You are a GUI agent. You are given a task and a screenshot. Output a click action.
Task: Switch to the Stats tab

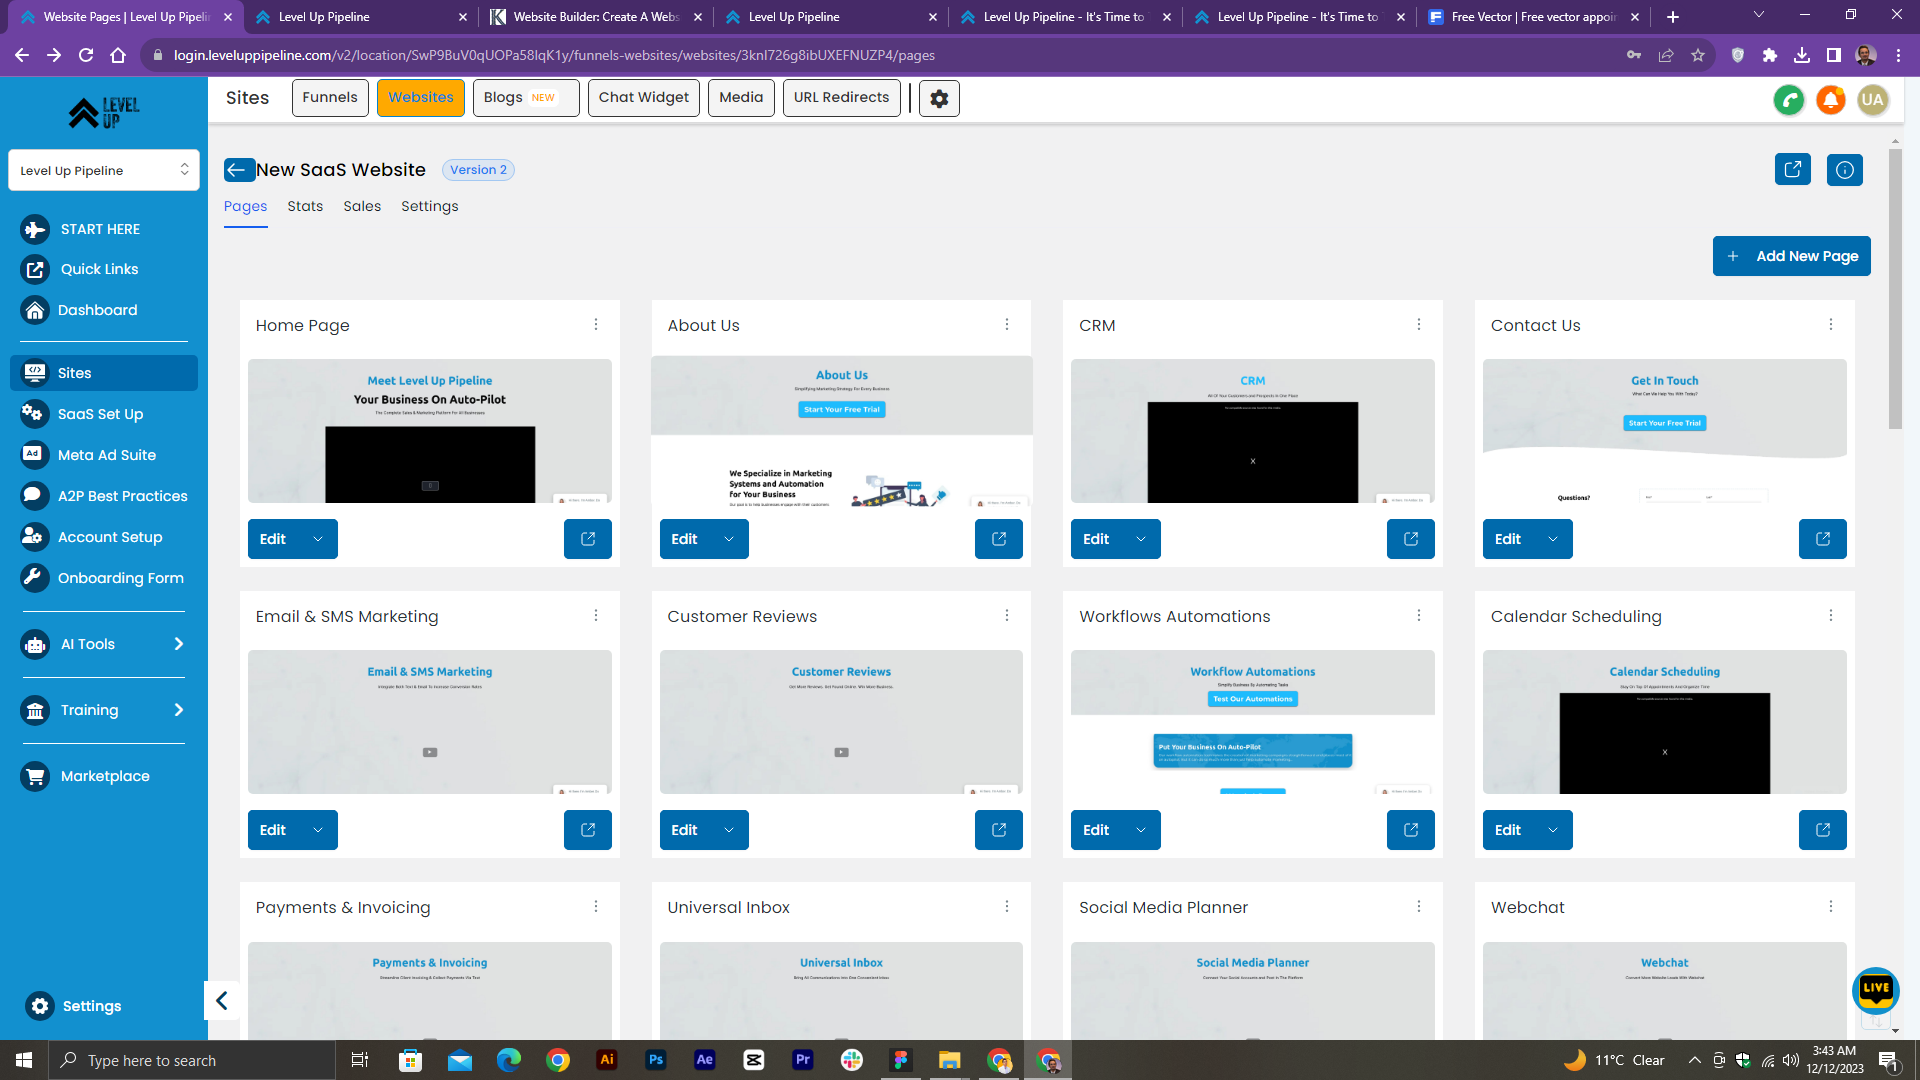(305, 206)
